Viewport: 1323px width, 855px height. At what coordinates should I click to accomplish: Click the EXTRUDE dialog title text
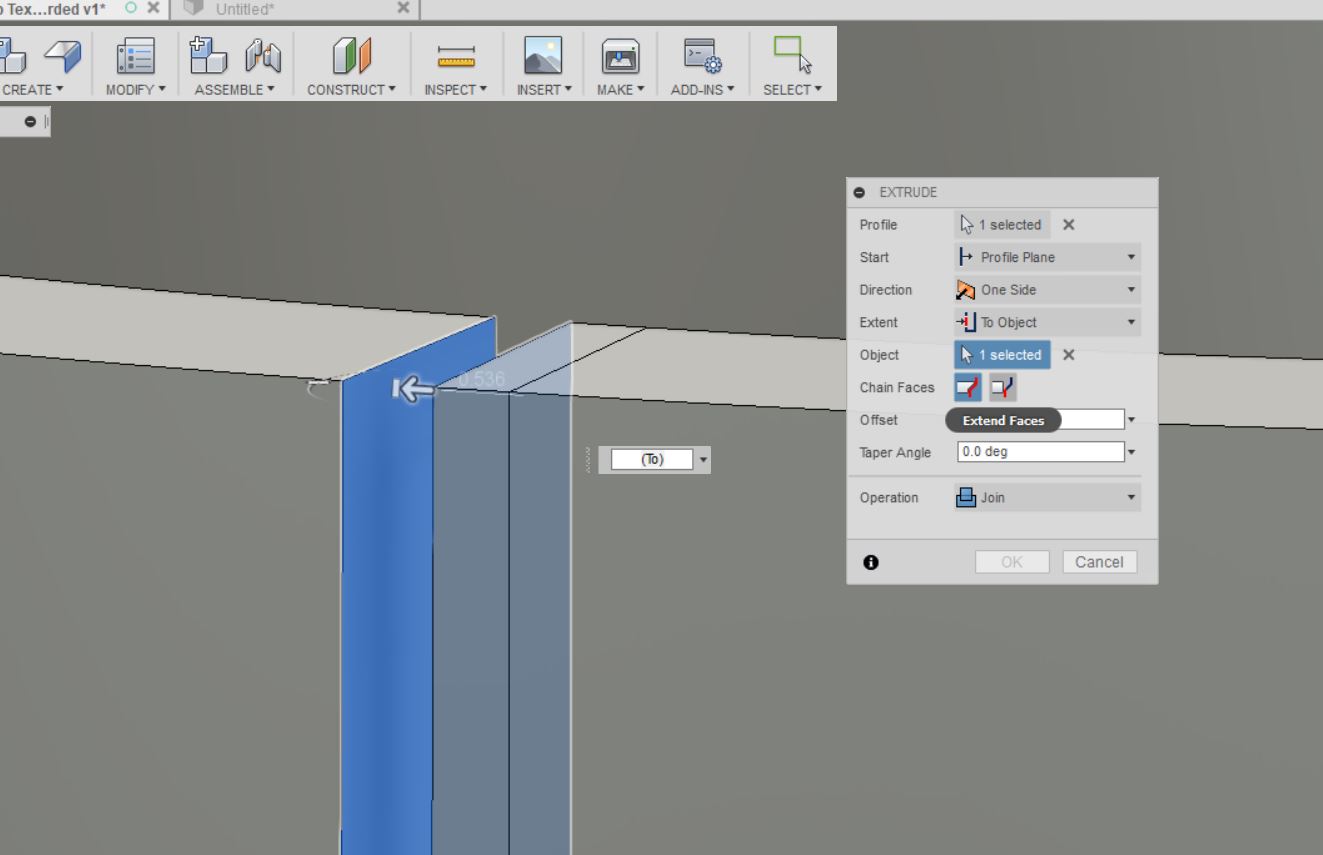[x=908, y=192]
